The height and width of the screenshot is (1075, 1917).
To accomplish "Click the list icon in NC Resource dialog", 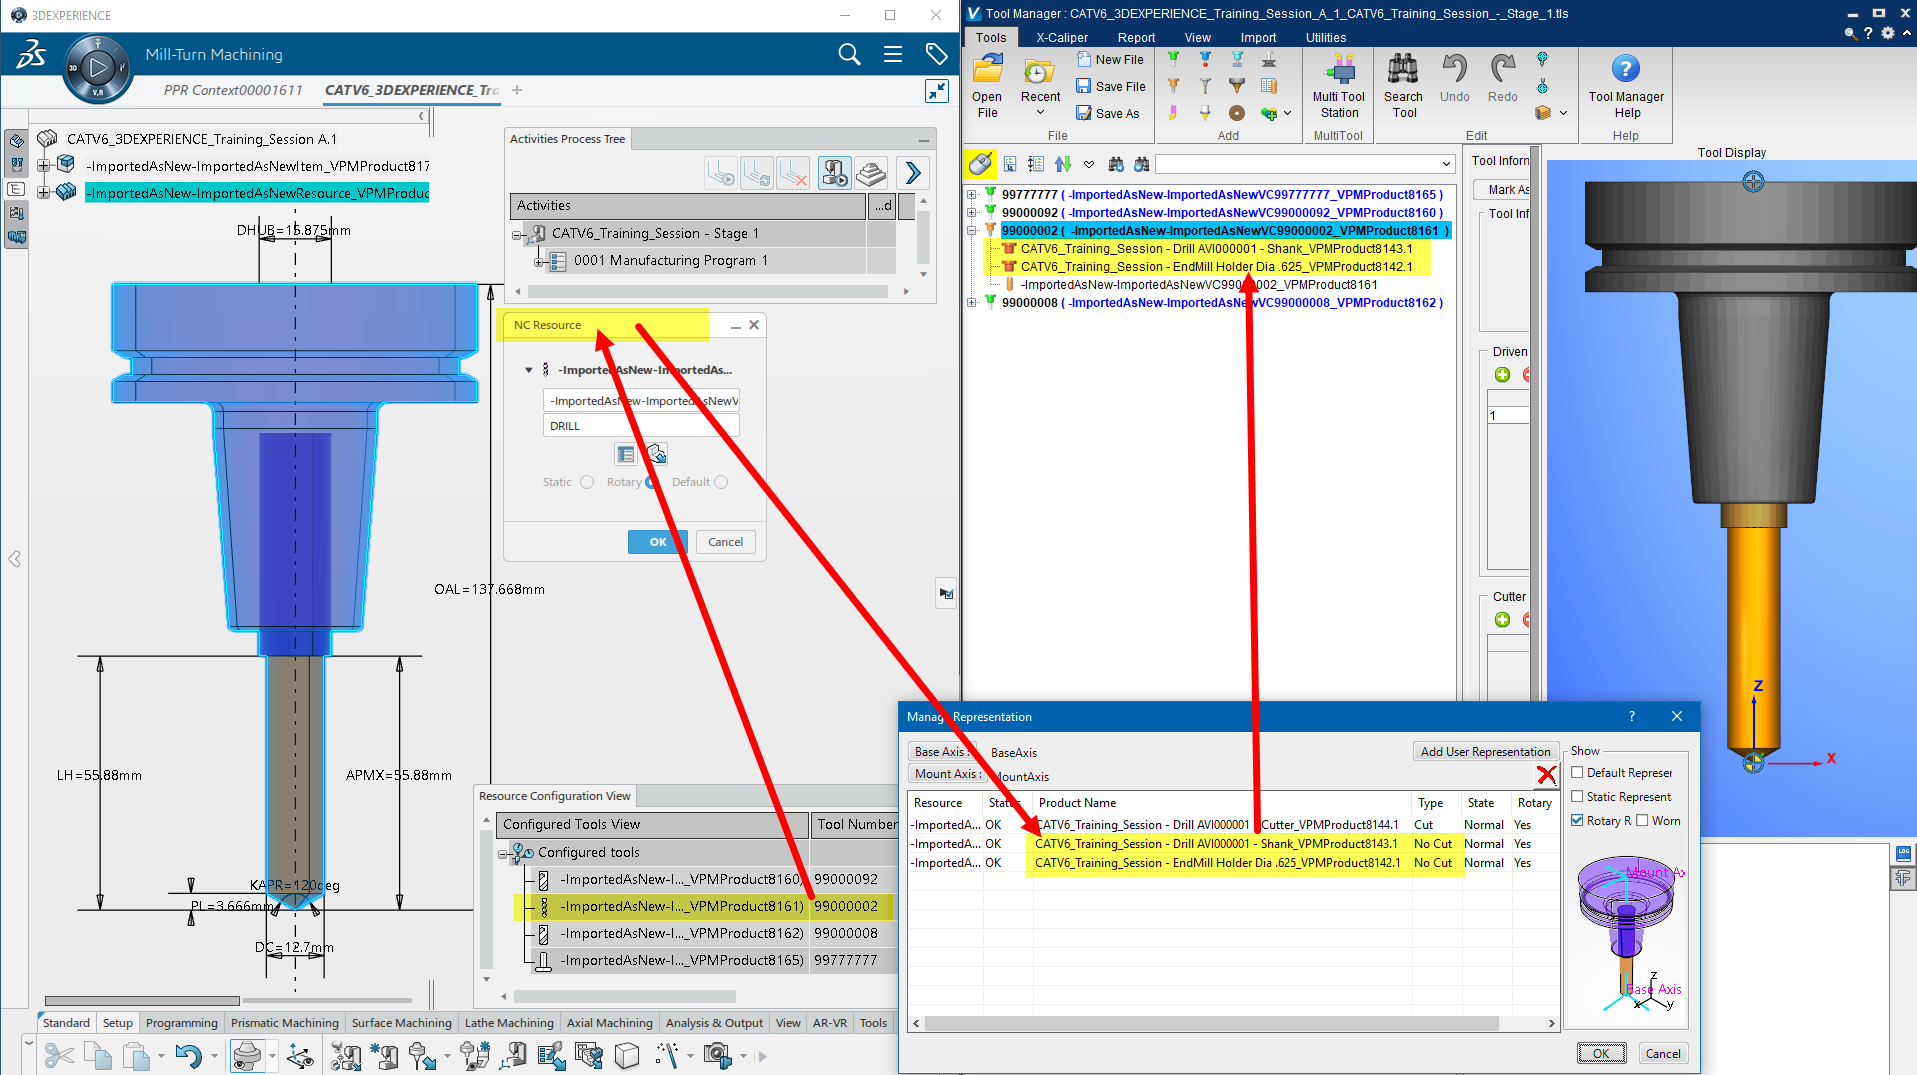I will tap(626, 455).
